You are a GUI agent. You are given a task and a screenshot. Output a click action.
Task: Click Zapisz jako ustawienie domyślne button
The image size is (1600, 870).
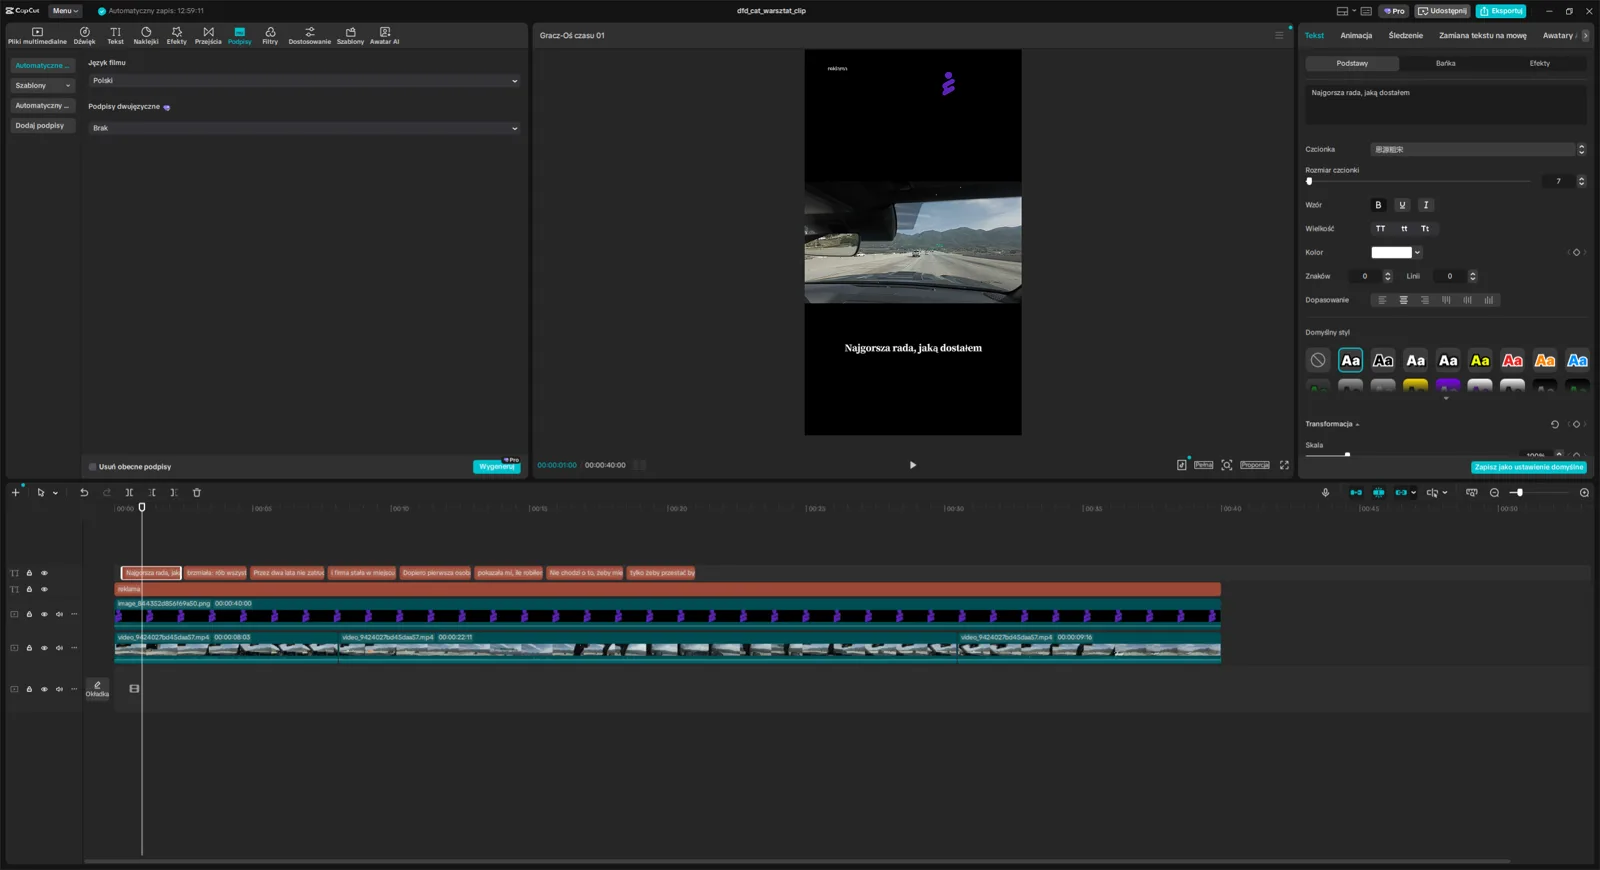pyautogui.click(x=1529, y=467)
